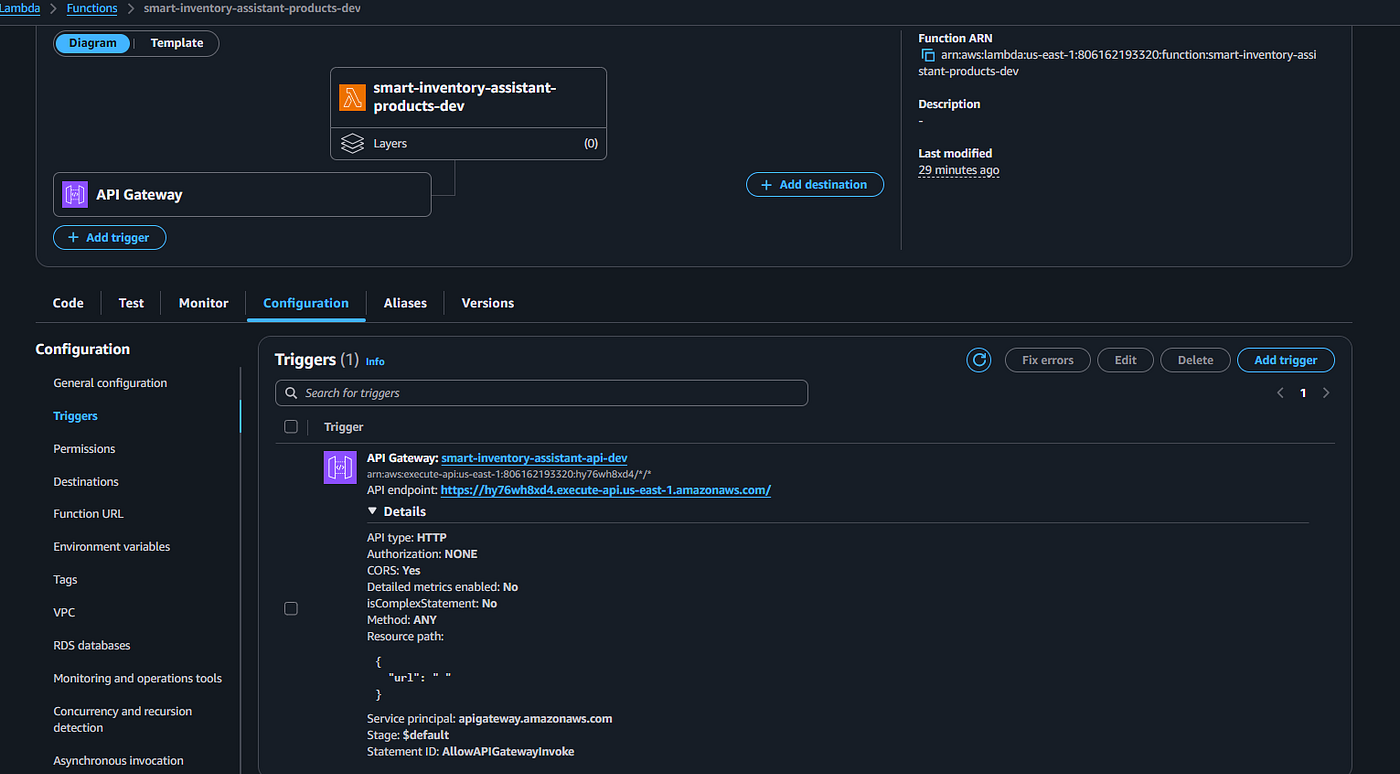Click 'Statement ID: AllowAPIGatewayInvoke' text
This screenshot has height=774, width=1400.
click(x=471, y=751)
